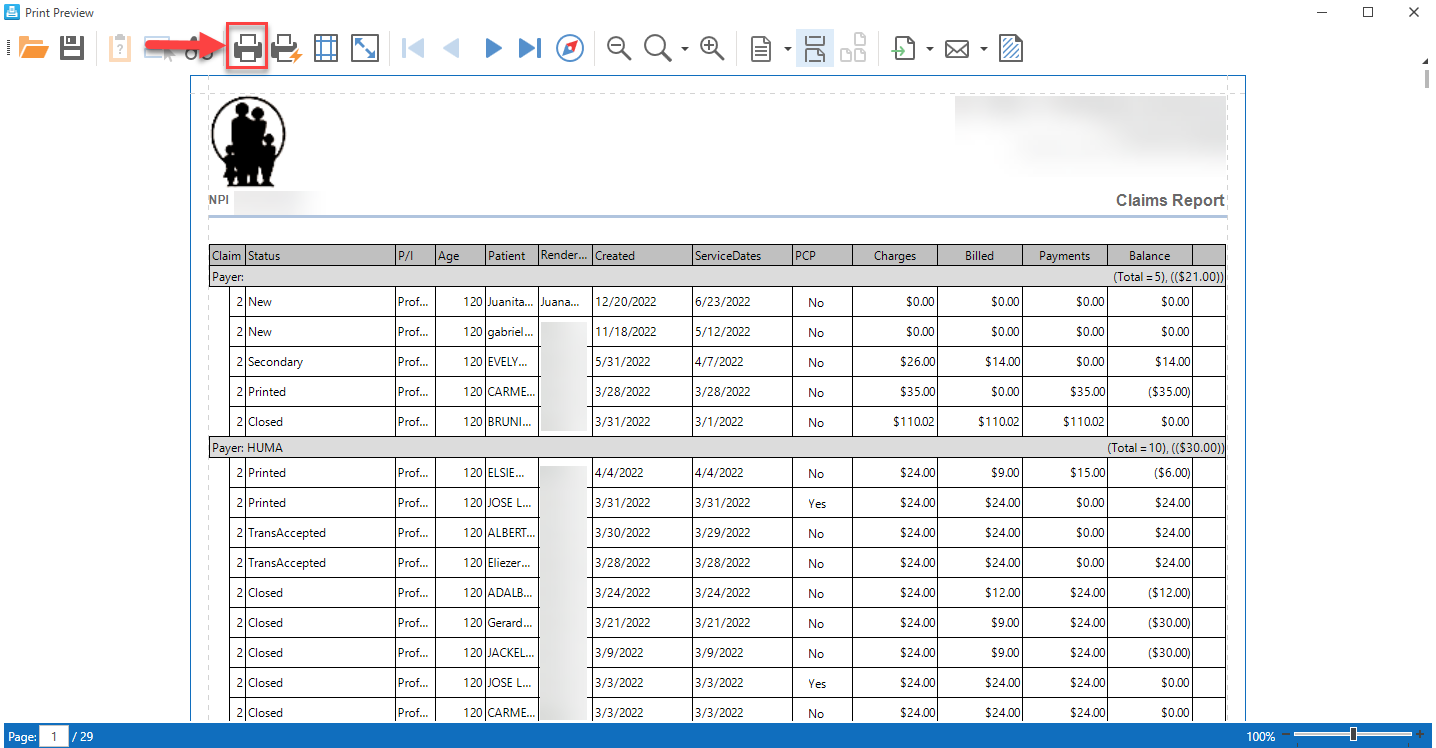Click the Export document icon
This screenshot has width=1436, height=748.
[905, 48]
